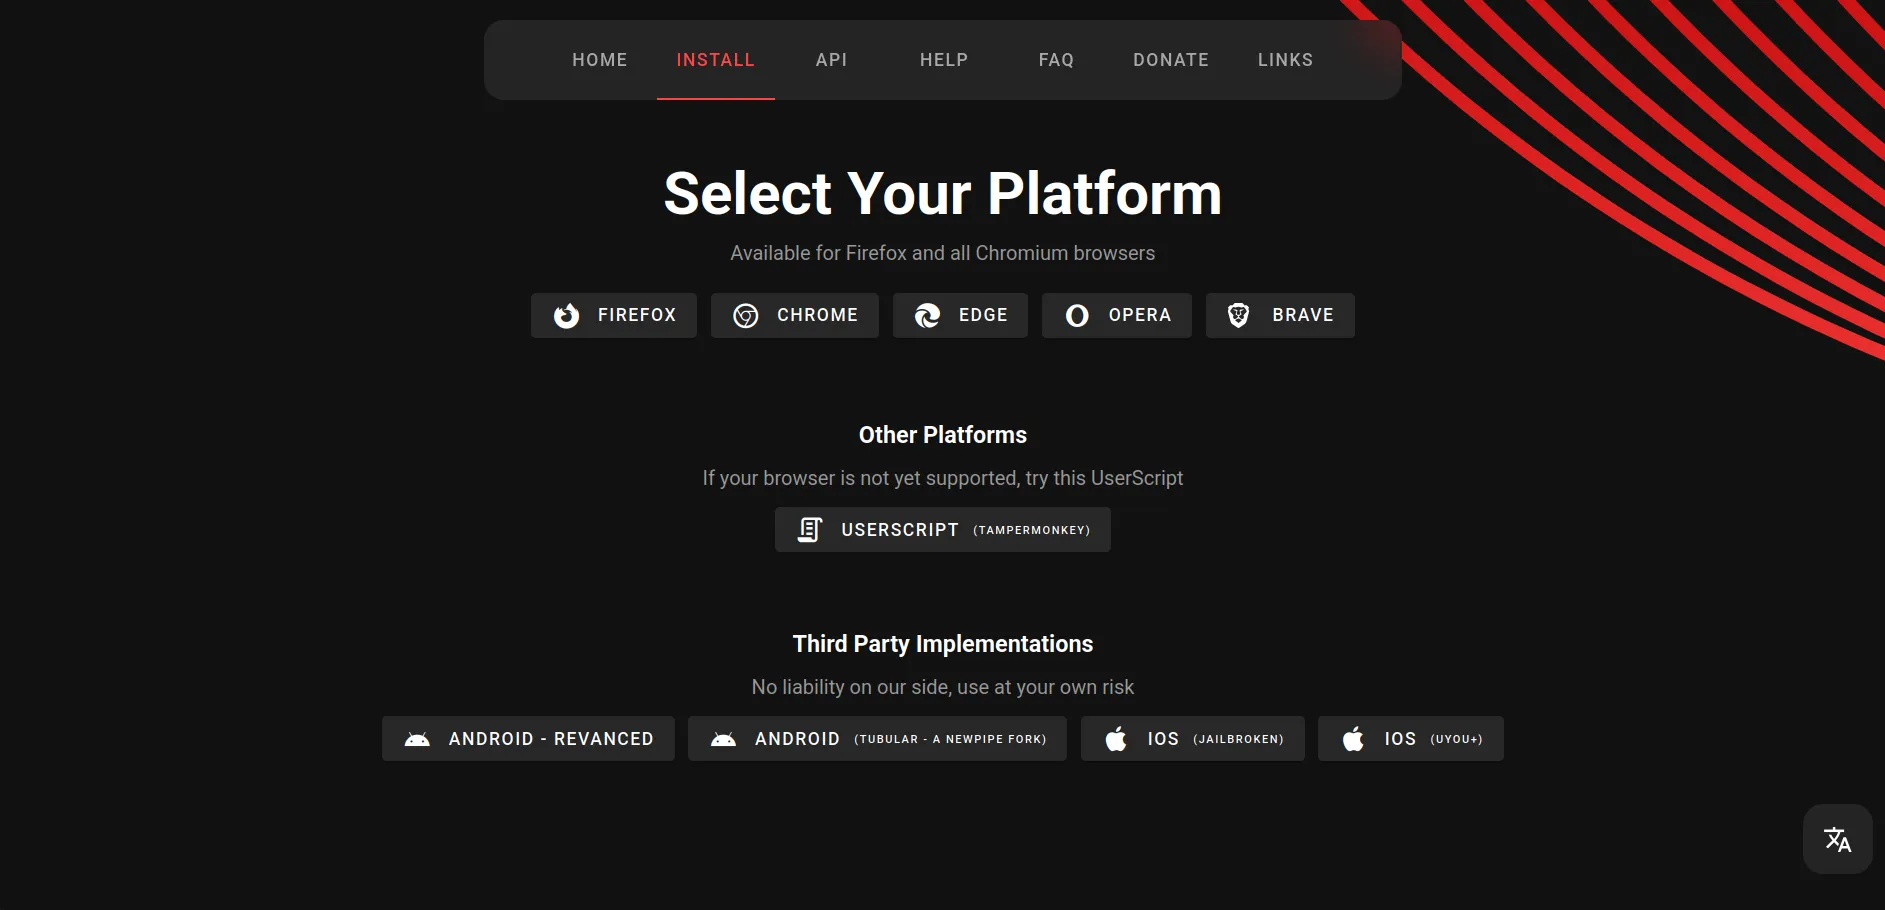This screenshot has width=1885, height=910.
Task: Open Android Tubular NewPipe fork button
Action: point(877,739)
